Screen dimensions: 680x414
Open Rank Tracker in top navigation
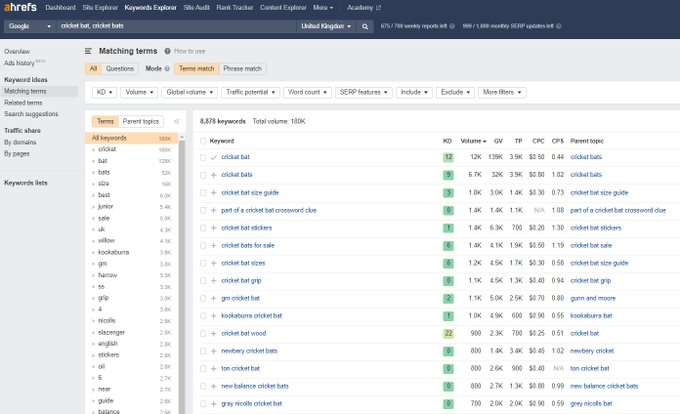235,8
